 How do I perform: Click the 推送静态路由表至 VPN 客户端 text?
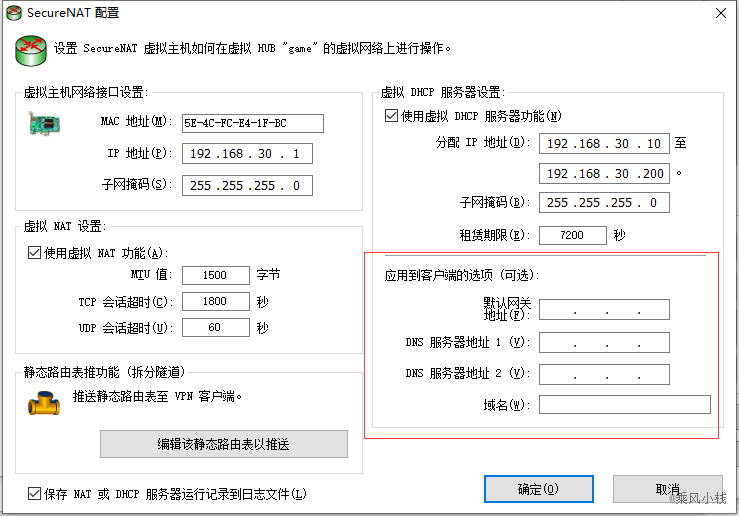coord(157,396)
